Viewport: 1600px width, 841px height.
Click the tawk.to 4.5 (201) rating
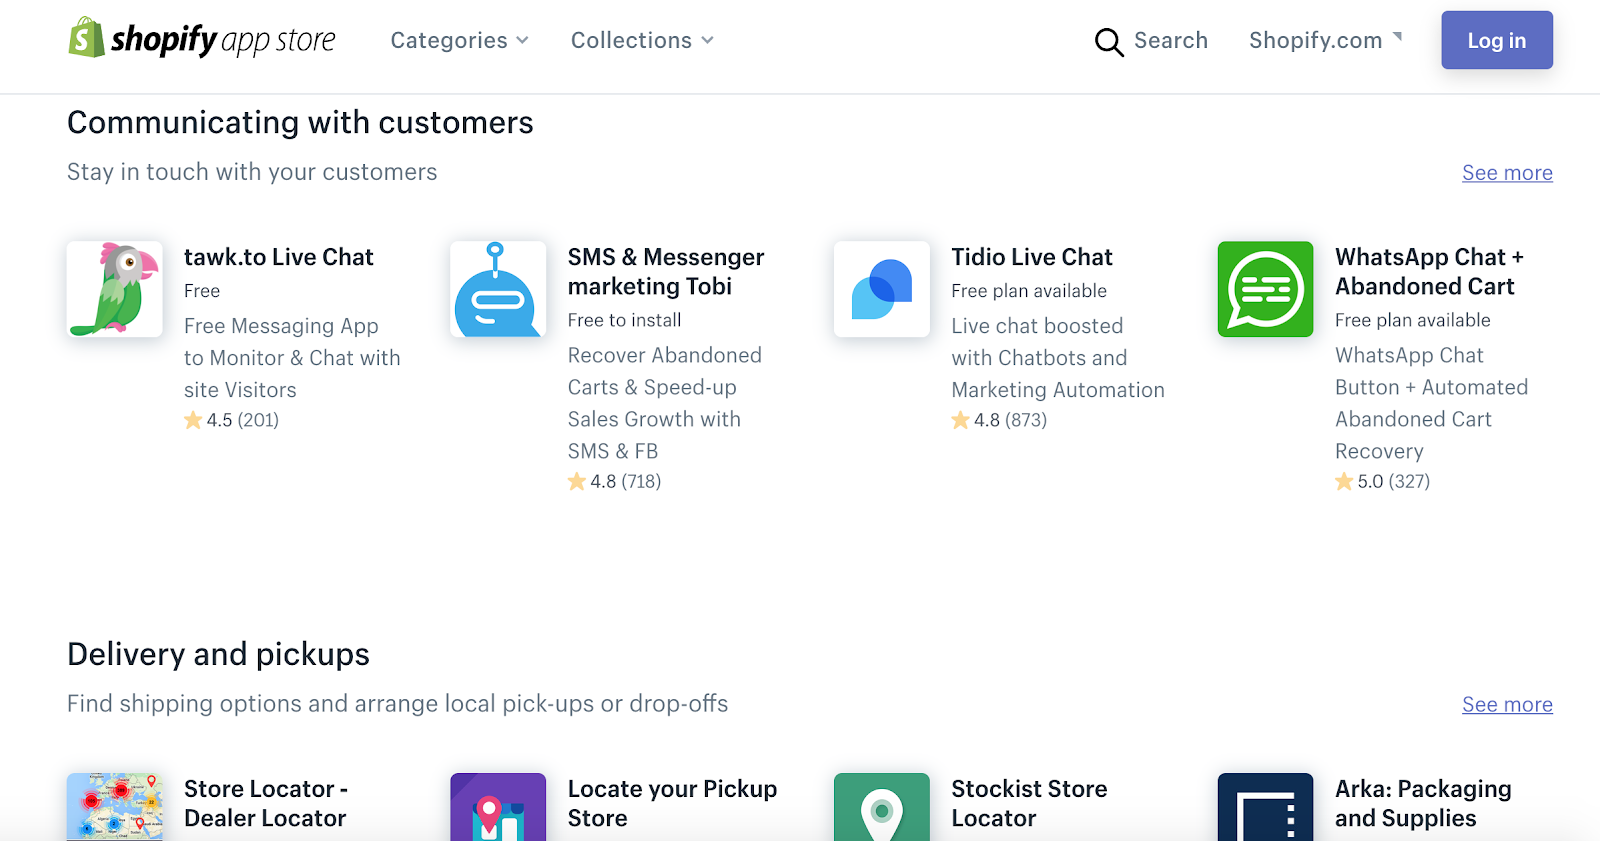point(232,420)
